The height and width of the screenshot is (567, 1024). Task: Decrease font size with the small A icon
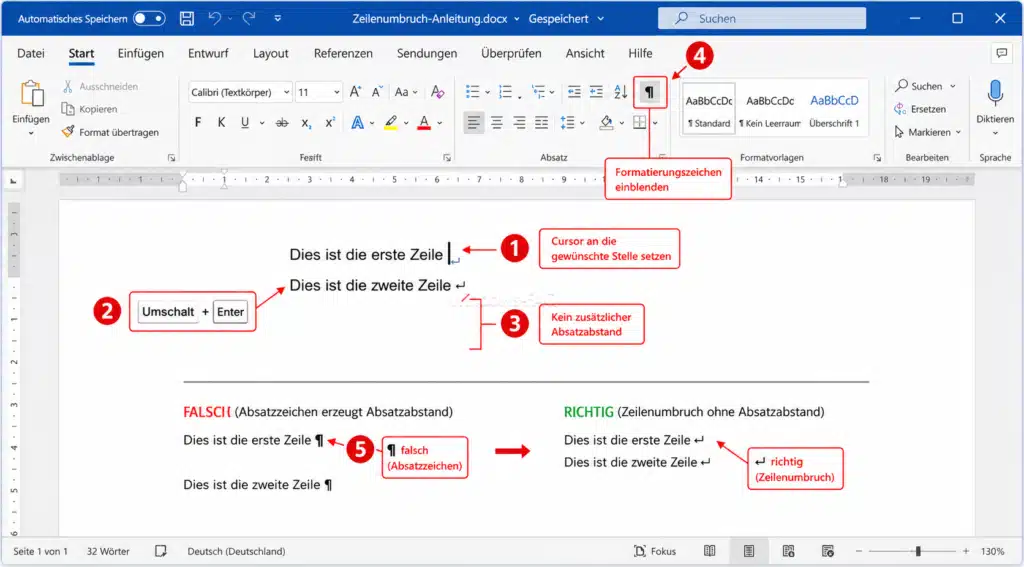click(377, 92)
